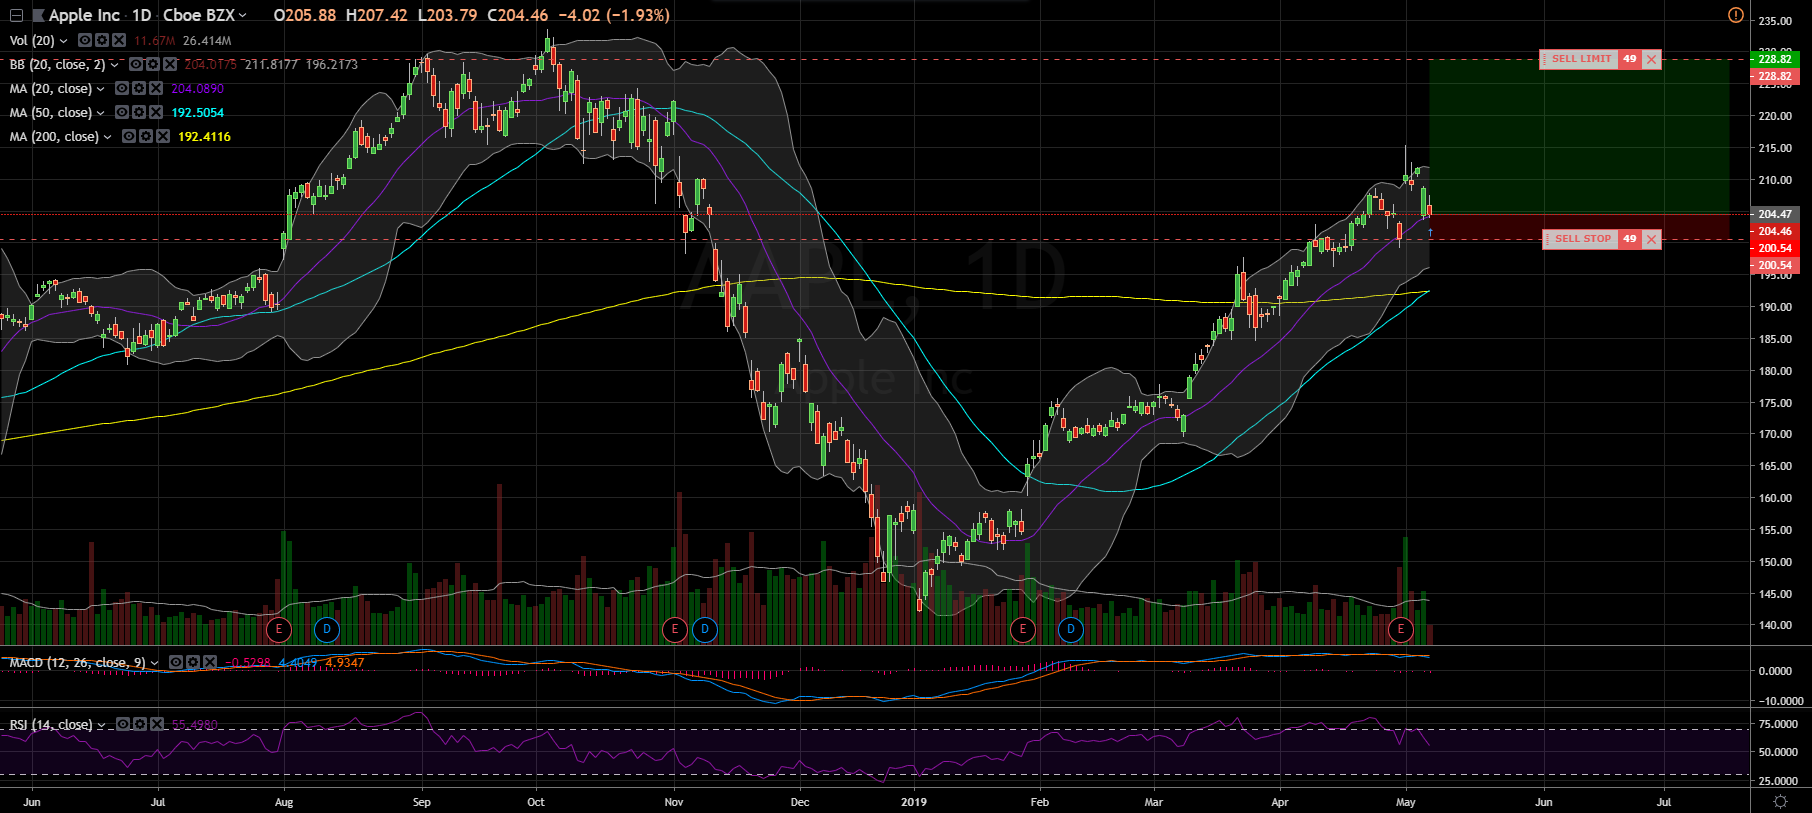The height and width of the screenshot is (813, 1812).
Task: Cancel the SELL LIMIT order with X
Action: click(1651, 59)
